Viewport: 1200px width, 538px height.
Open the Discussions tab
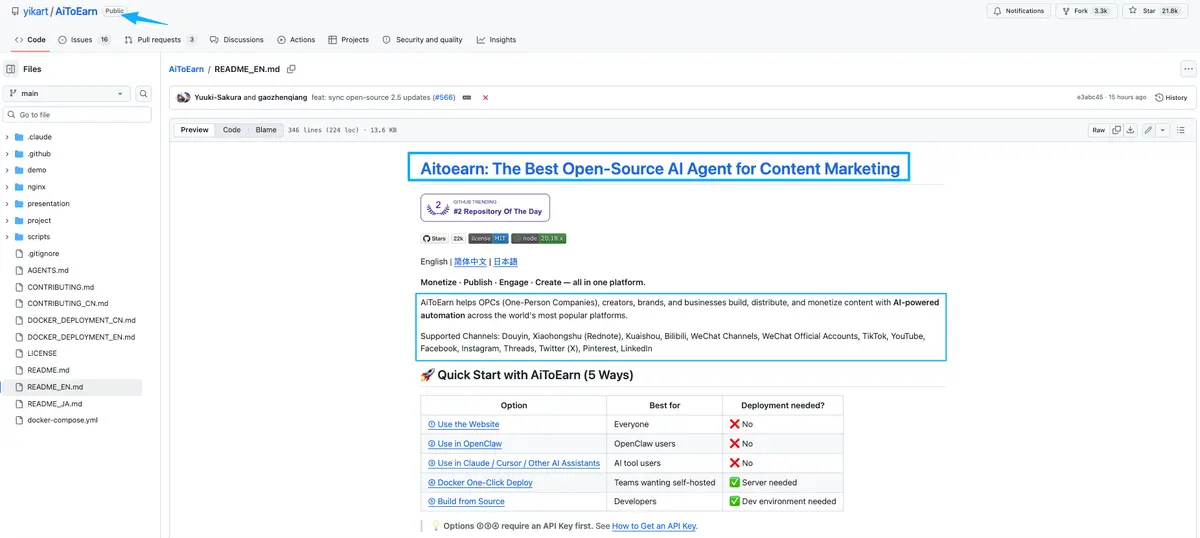(237, 40)
